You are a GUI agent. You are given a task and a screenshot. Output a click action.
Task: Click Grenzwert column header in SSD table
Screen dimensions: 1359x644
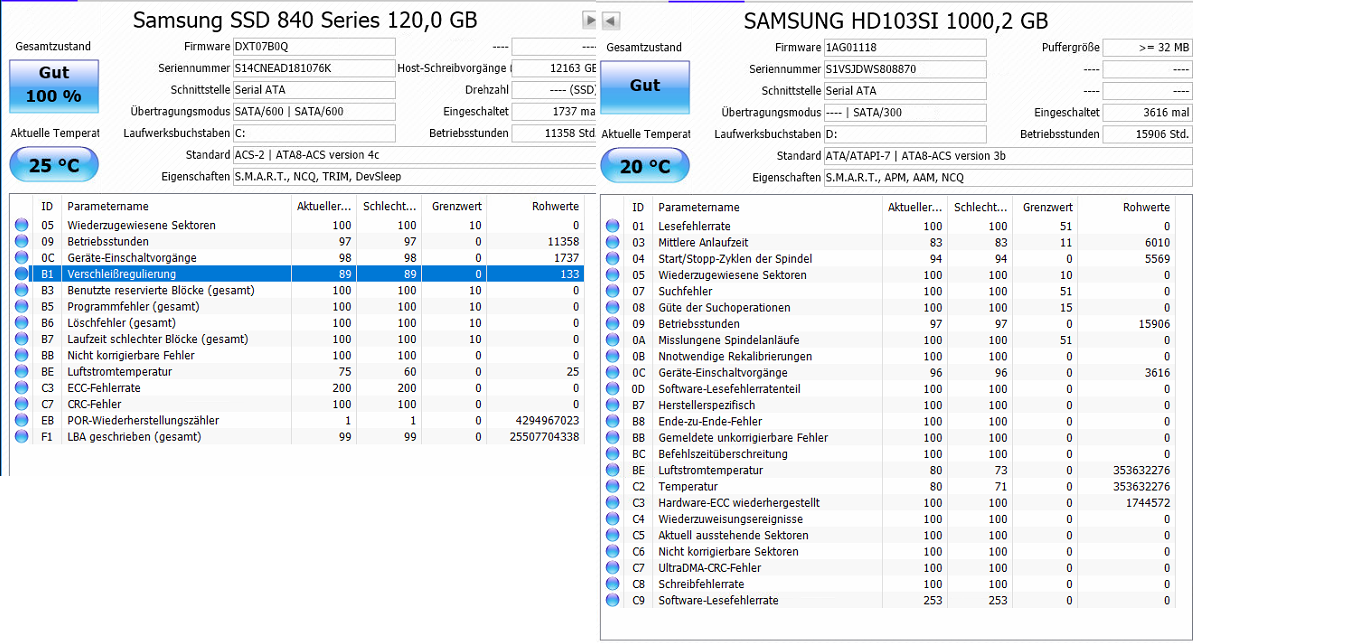click(x=457, y=205)
